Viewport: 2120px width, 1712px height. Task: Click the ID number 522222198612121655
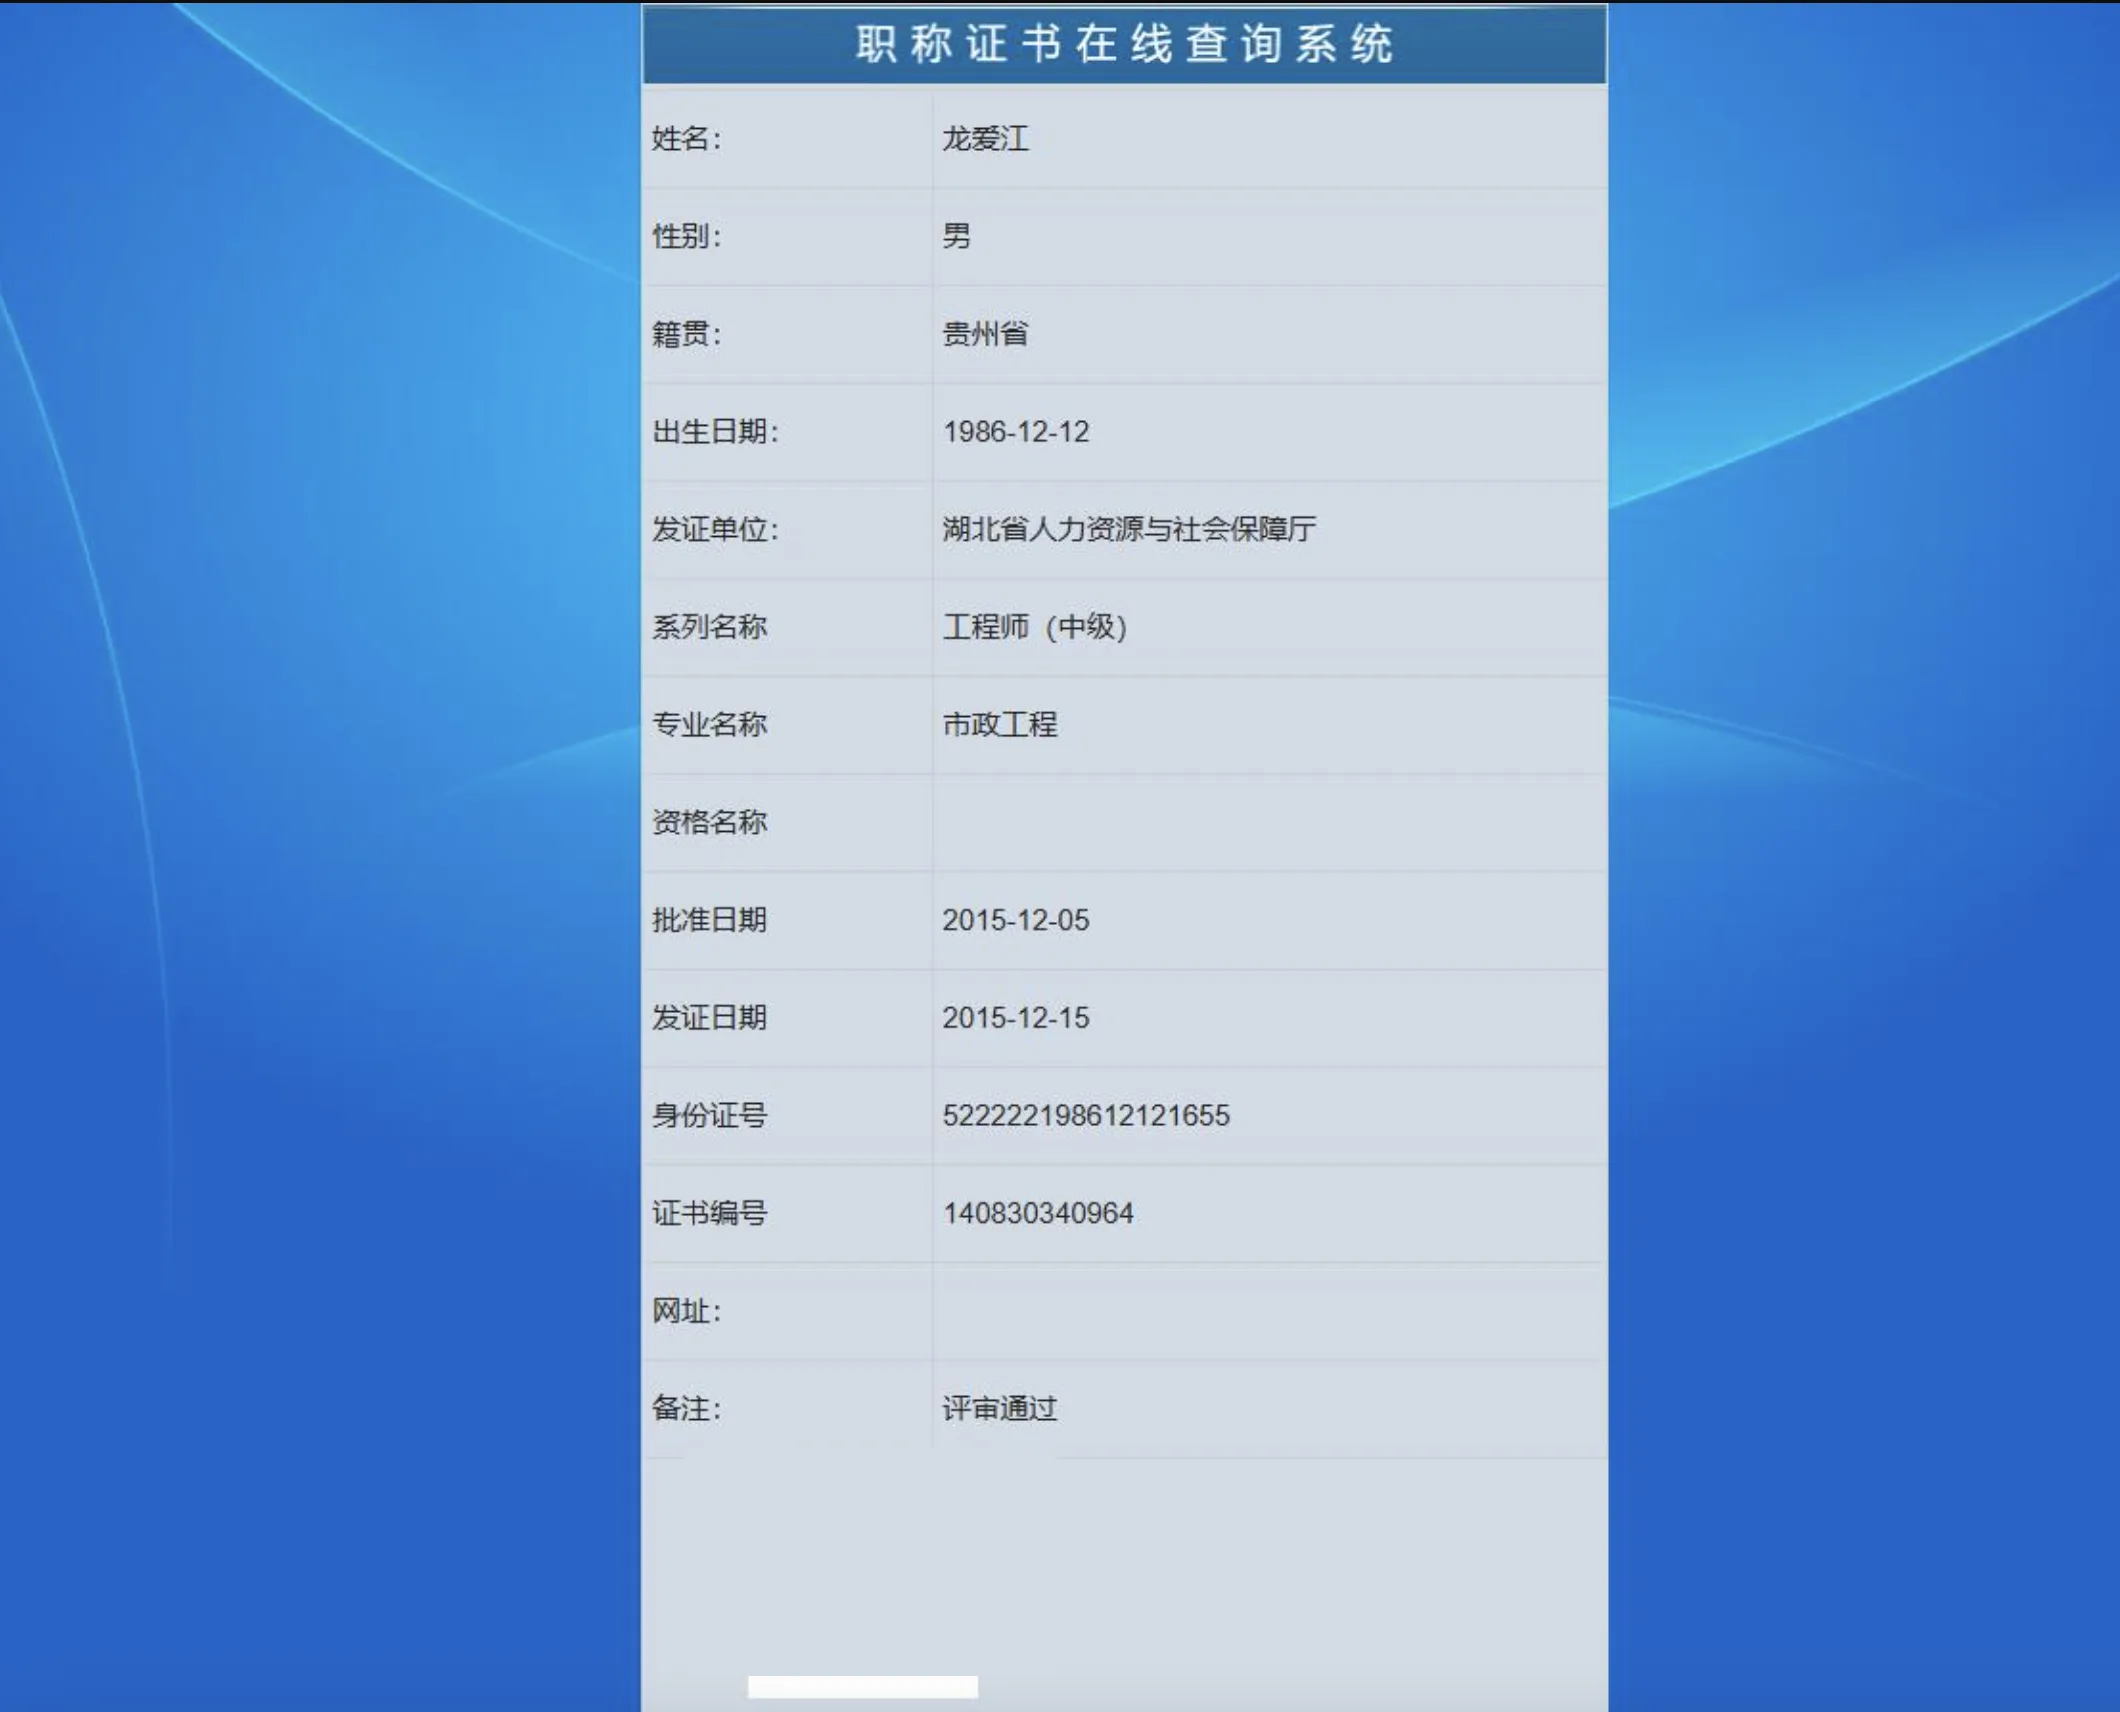(1086, 1115)
